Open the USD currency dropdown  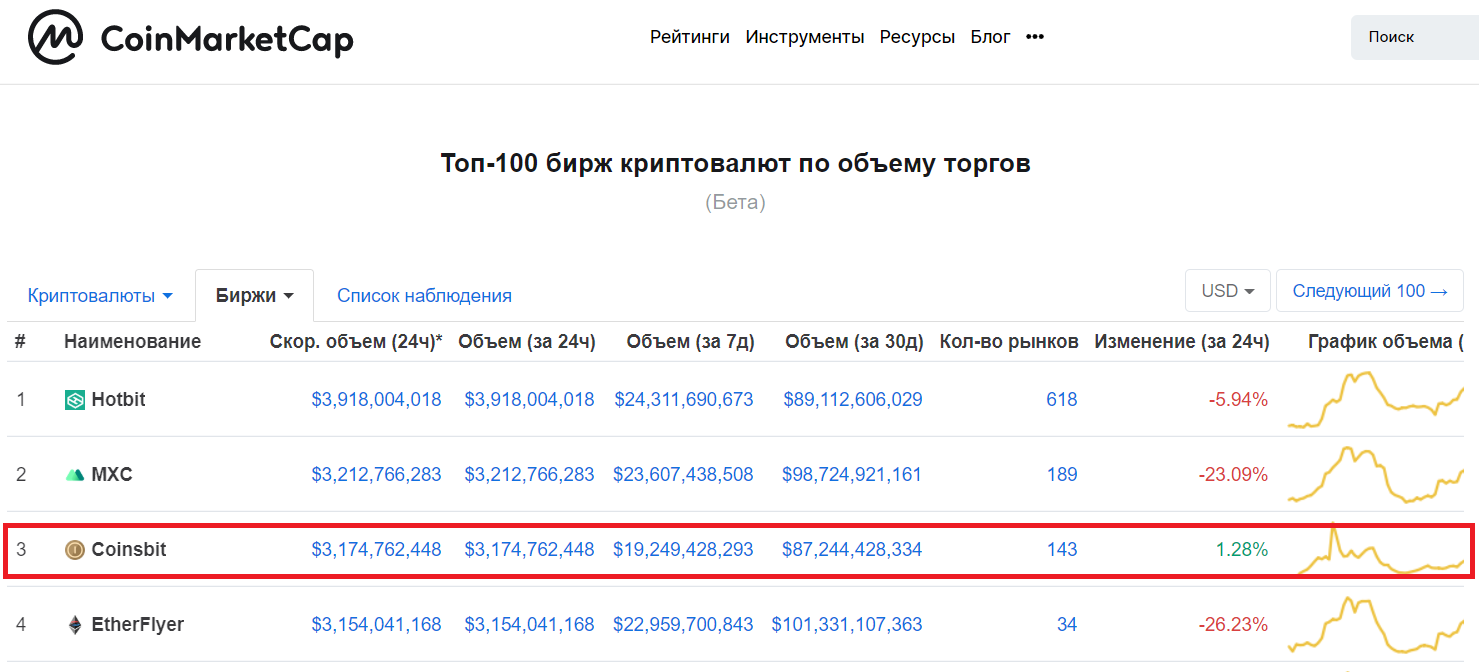[x=1228, y=291]
